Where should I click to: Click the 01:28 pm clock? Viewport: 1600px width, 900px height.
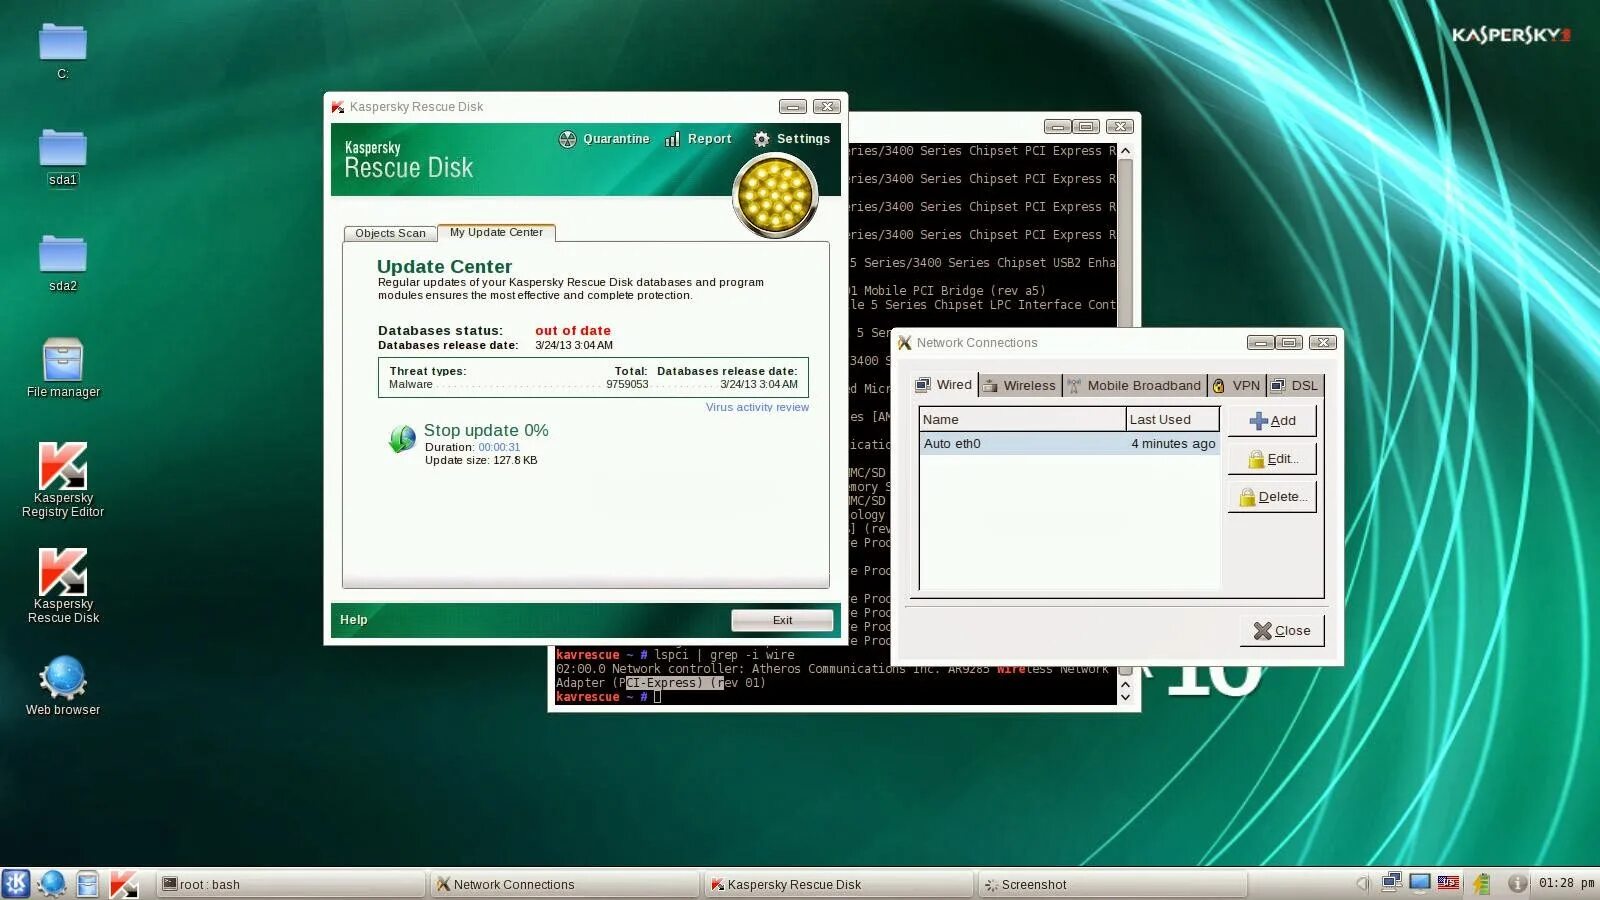[x=1566, y=883]
